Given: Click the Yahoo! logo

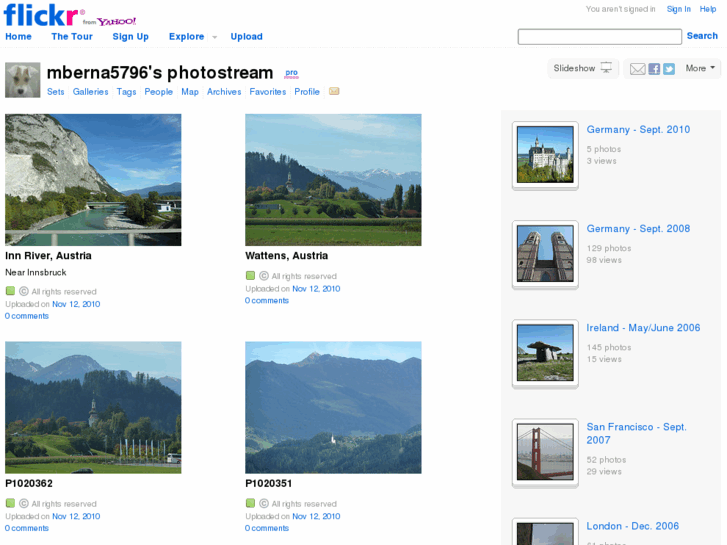Looking at the screenshot, I should [116, 21].
